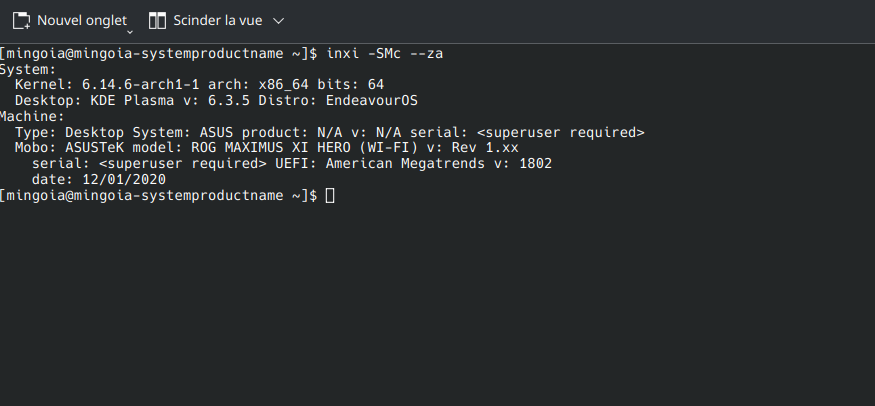The image size is (875, 406).
Task: Click the Nouvel onglet new-tab icon
Action: point(21,21)
